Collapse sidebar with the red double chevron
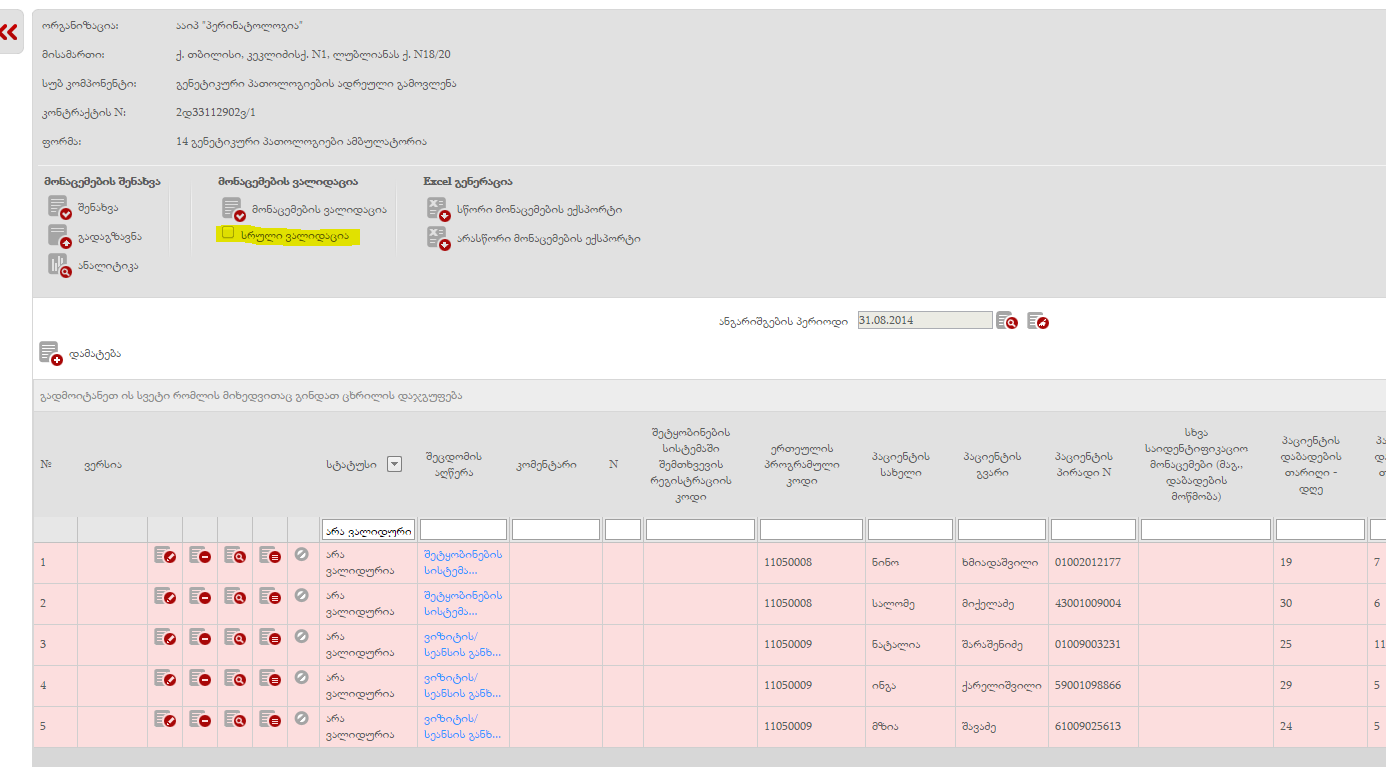The image size is (1386, 767). tap(9, 32)
